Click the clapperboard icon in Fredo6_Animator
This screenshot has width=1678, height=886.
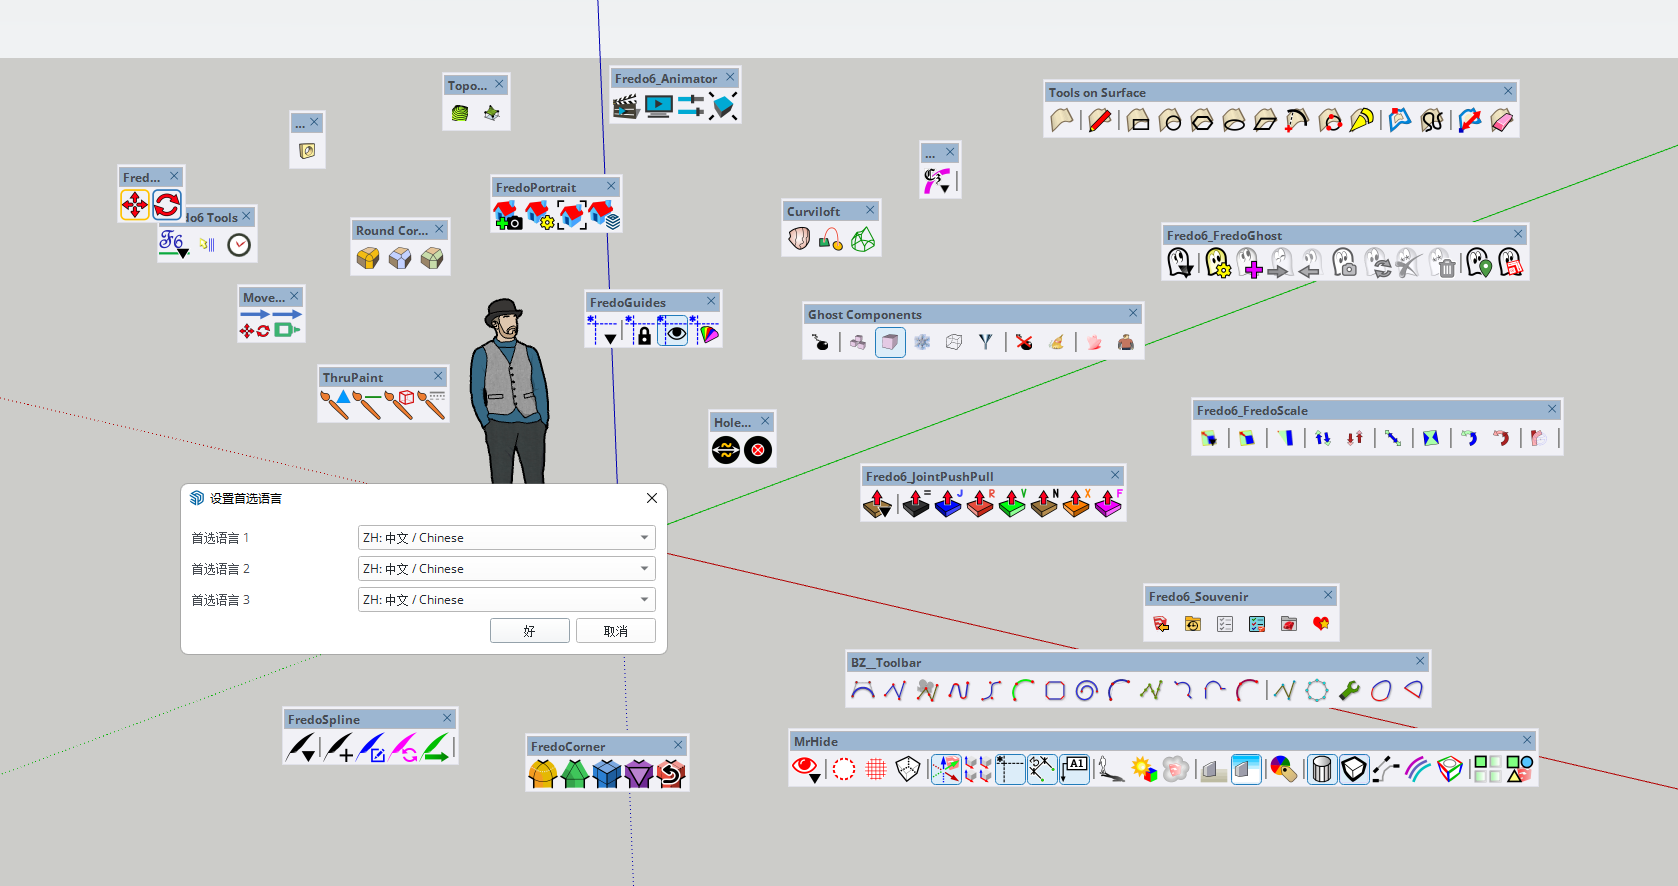click(x=626, y=106)
